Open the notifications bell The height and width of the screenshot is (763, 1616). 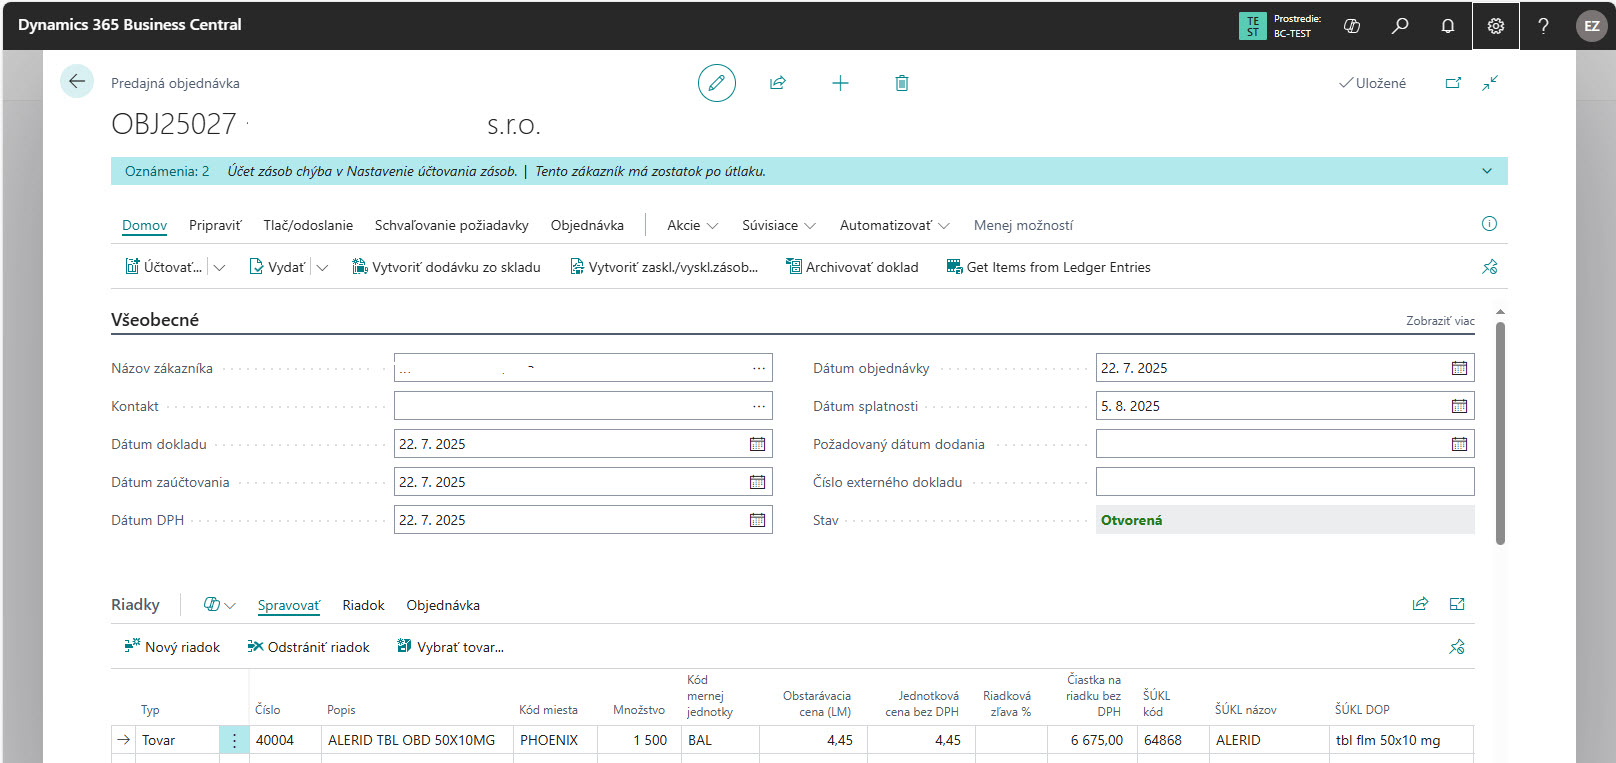click(x=1447, y=26)
